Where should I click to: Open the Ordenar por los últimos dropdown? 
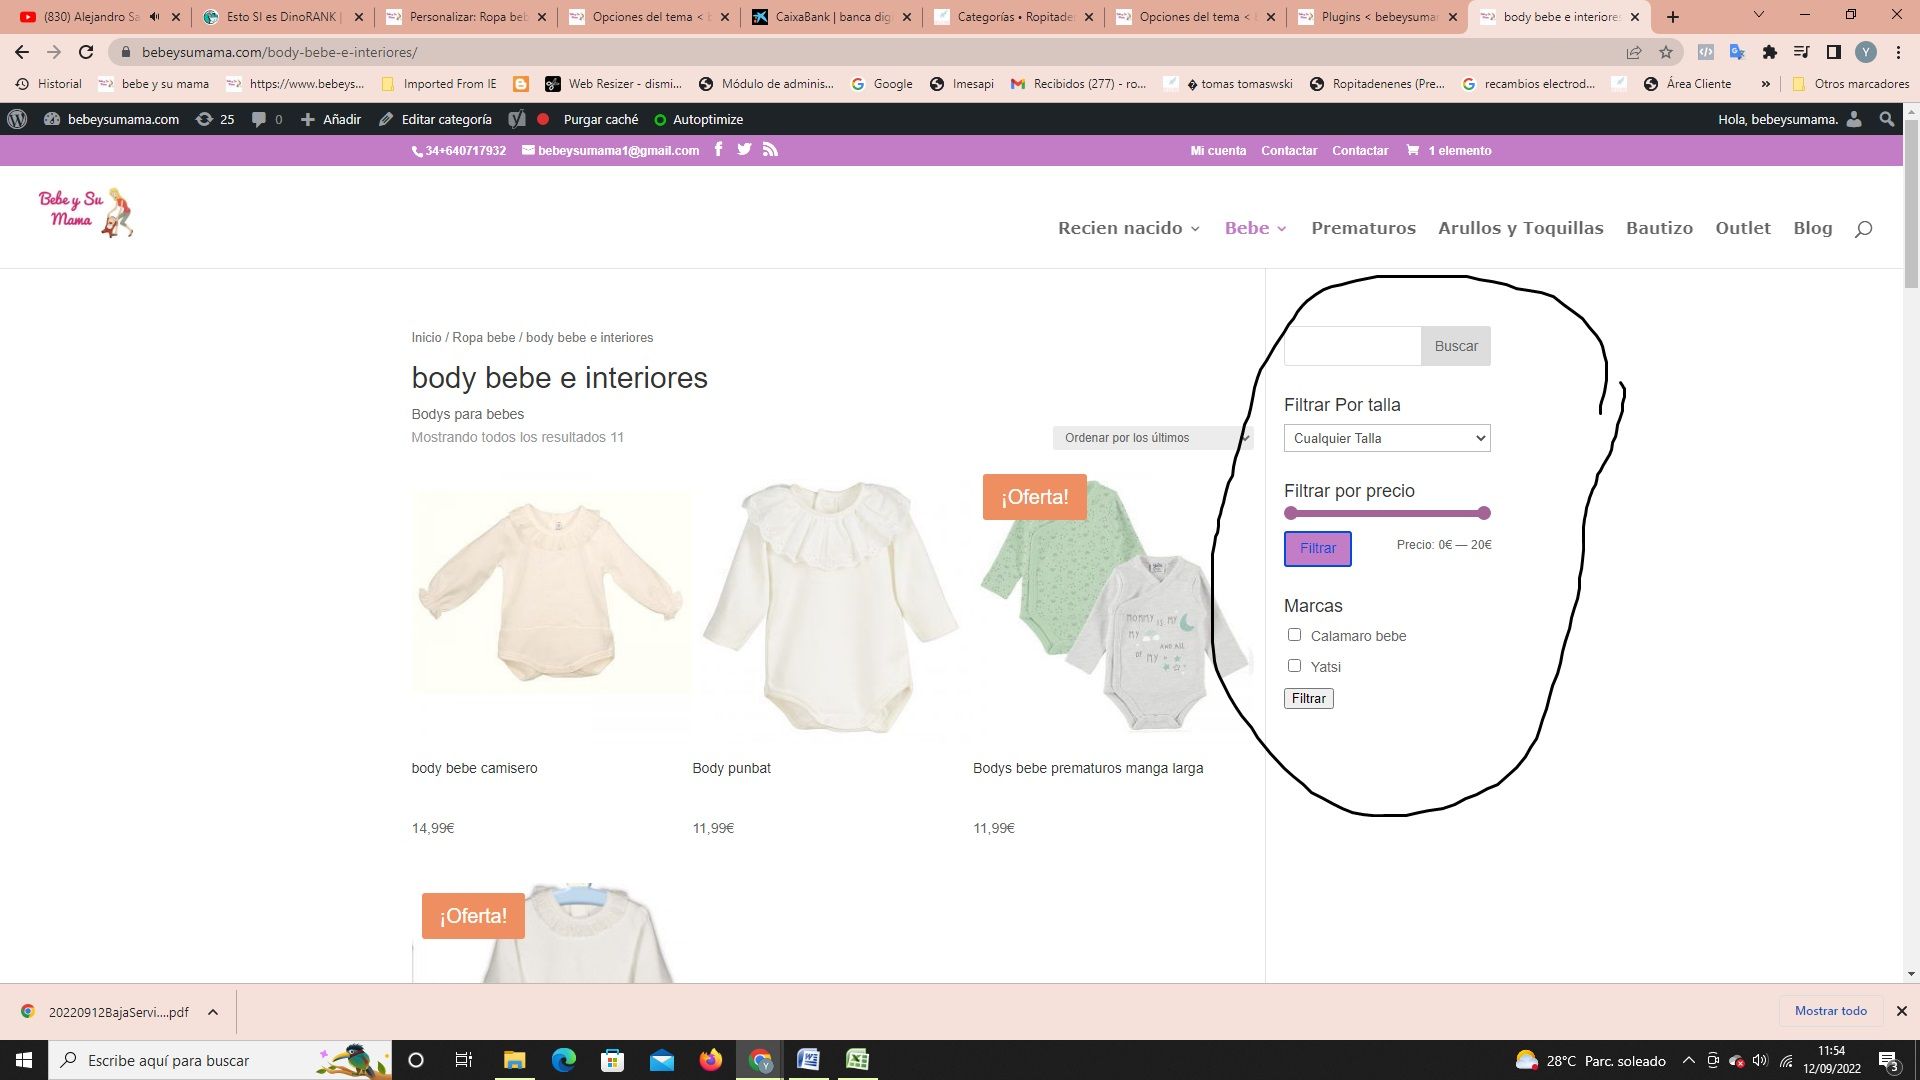(1152, 438)
